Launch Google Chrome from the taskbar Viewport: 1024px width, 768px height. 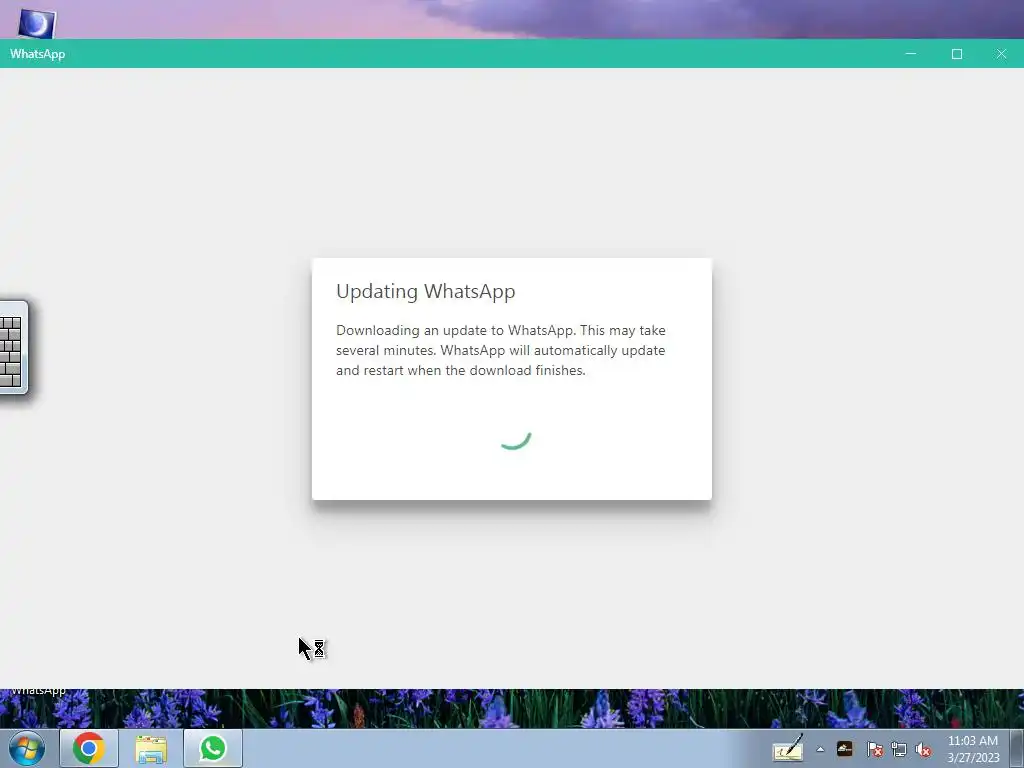[x=89, y=748]
